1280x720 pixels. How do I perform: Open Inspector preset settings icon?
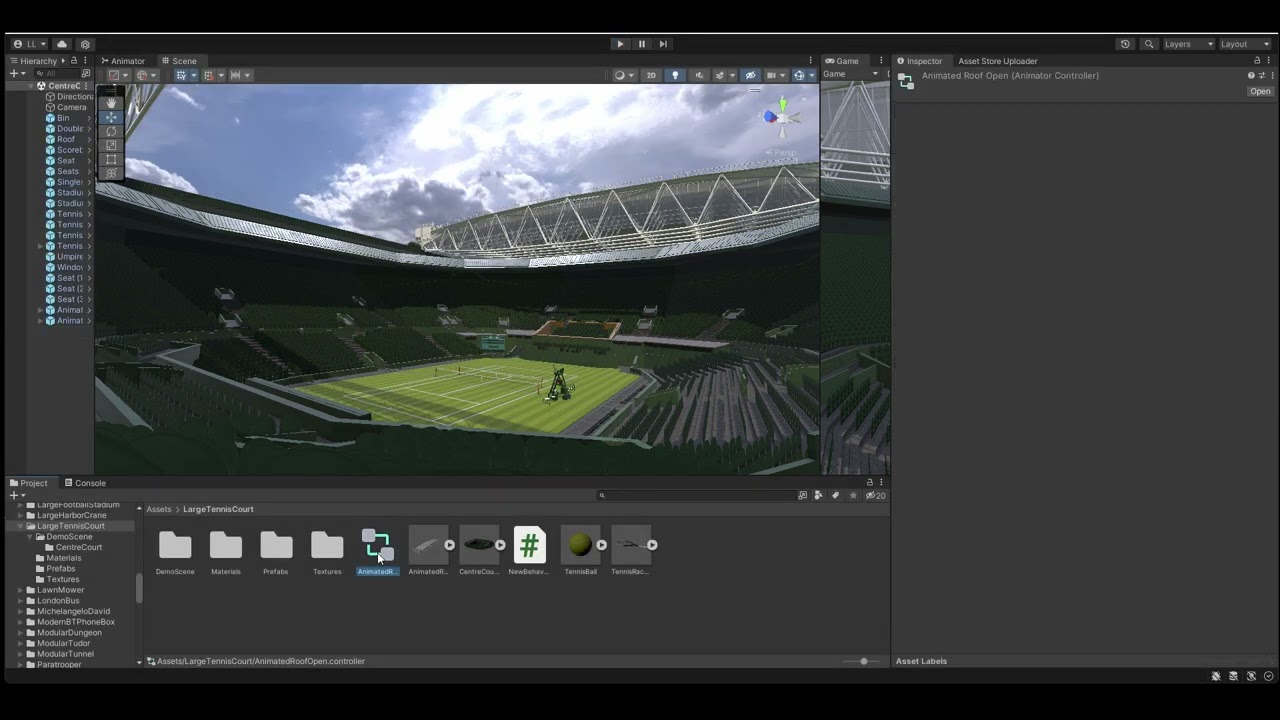[x=1261, y=76]
